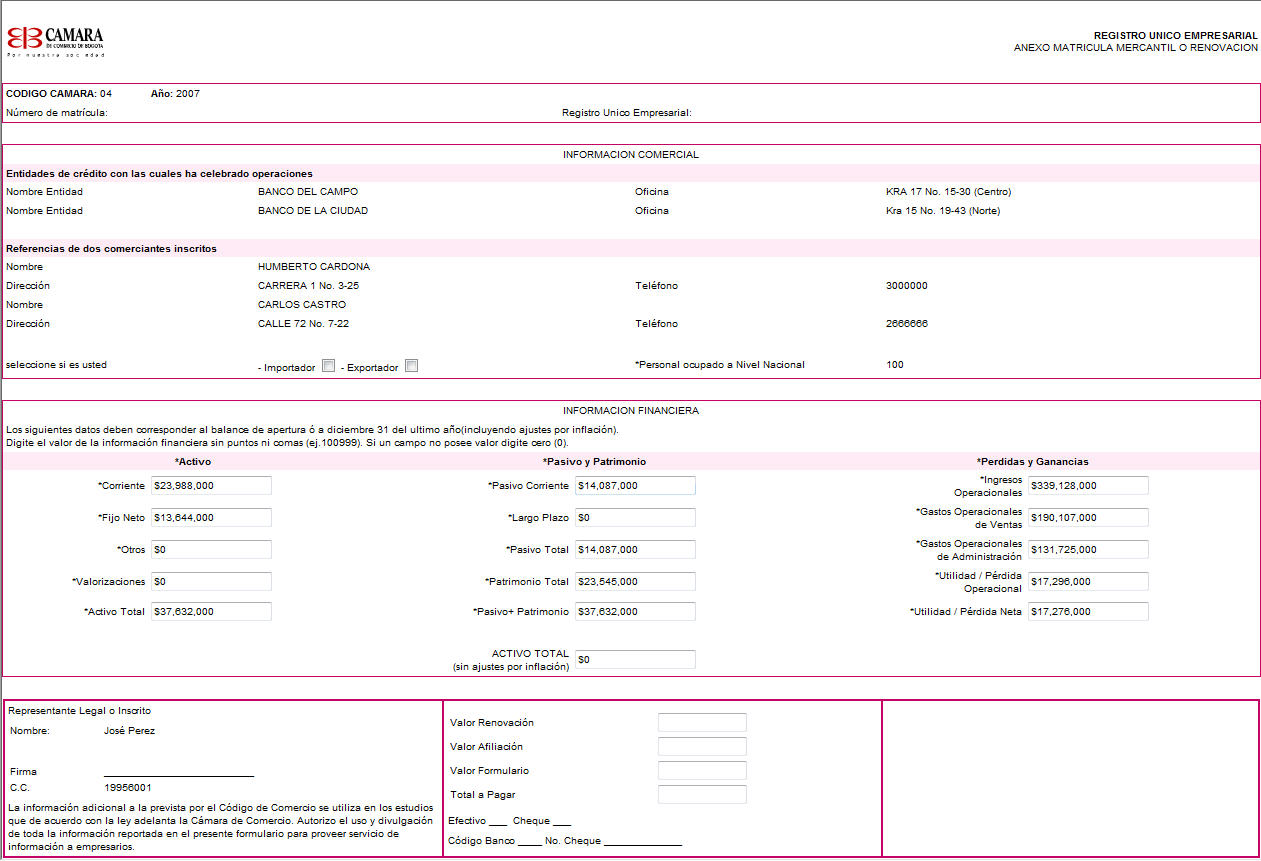1261x861 pixels.
Task: Click the *Perdidas y Ganancias column heading
Action: [1033, 462]
